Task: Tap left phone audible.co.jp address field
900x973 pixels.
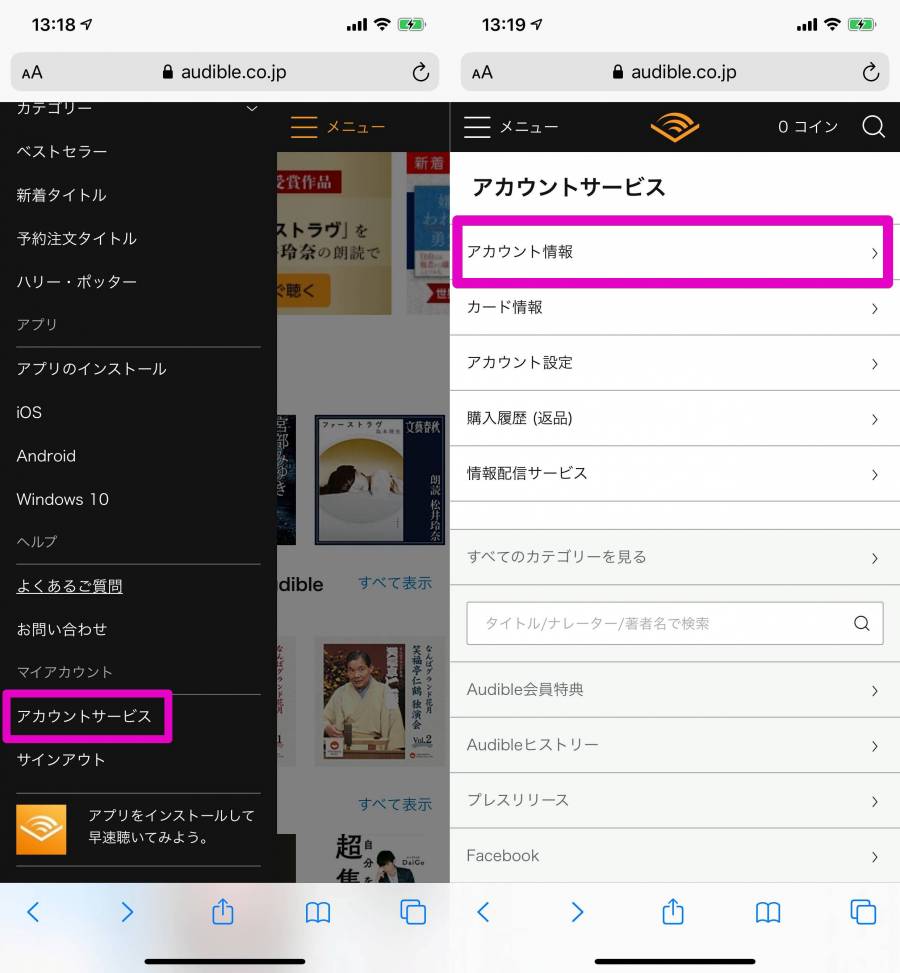Action: pos(225,72)
